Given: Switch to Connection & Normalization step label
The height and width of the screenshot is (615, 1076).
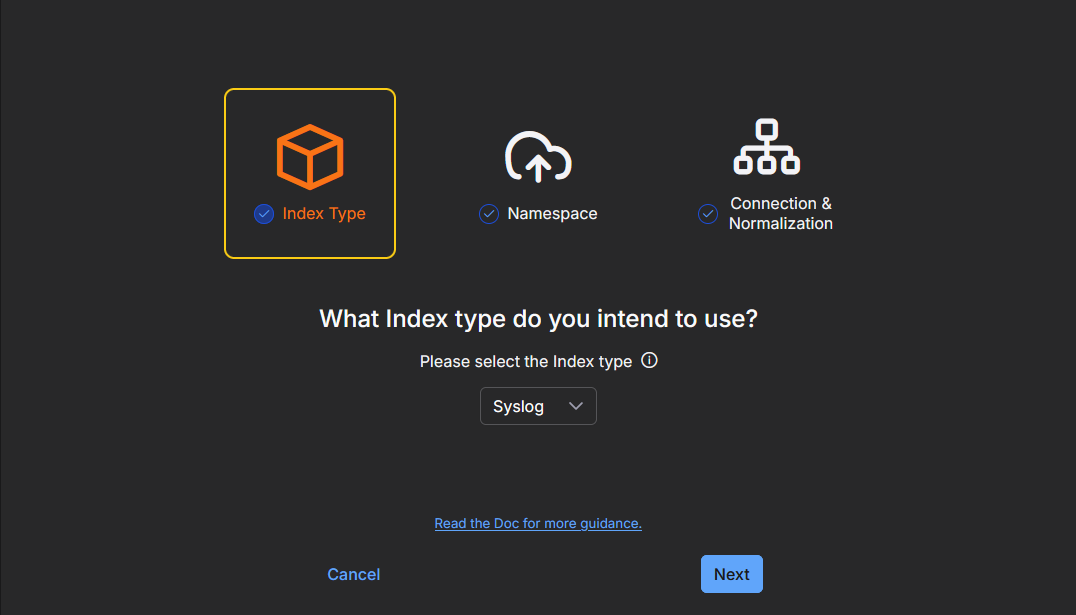Looking at the screenshot, I should [781, 214].
